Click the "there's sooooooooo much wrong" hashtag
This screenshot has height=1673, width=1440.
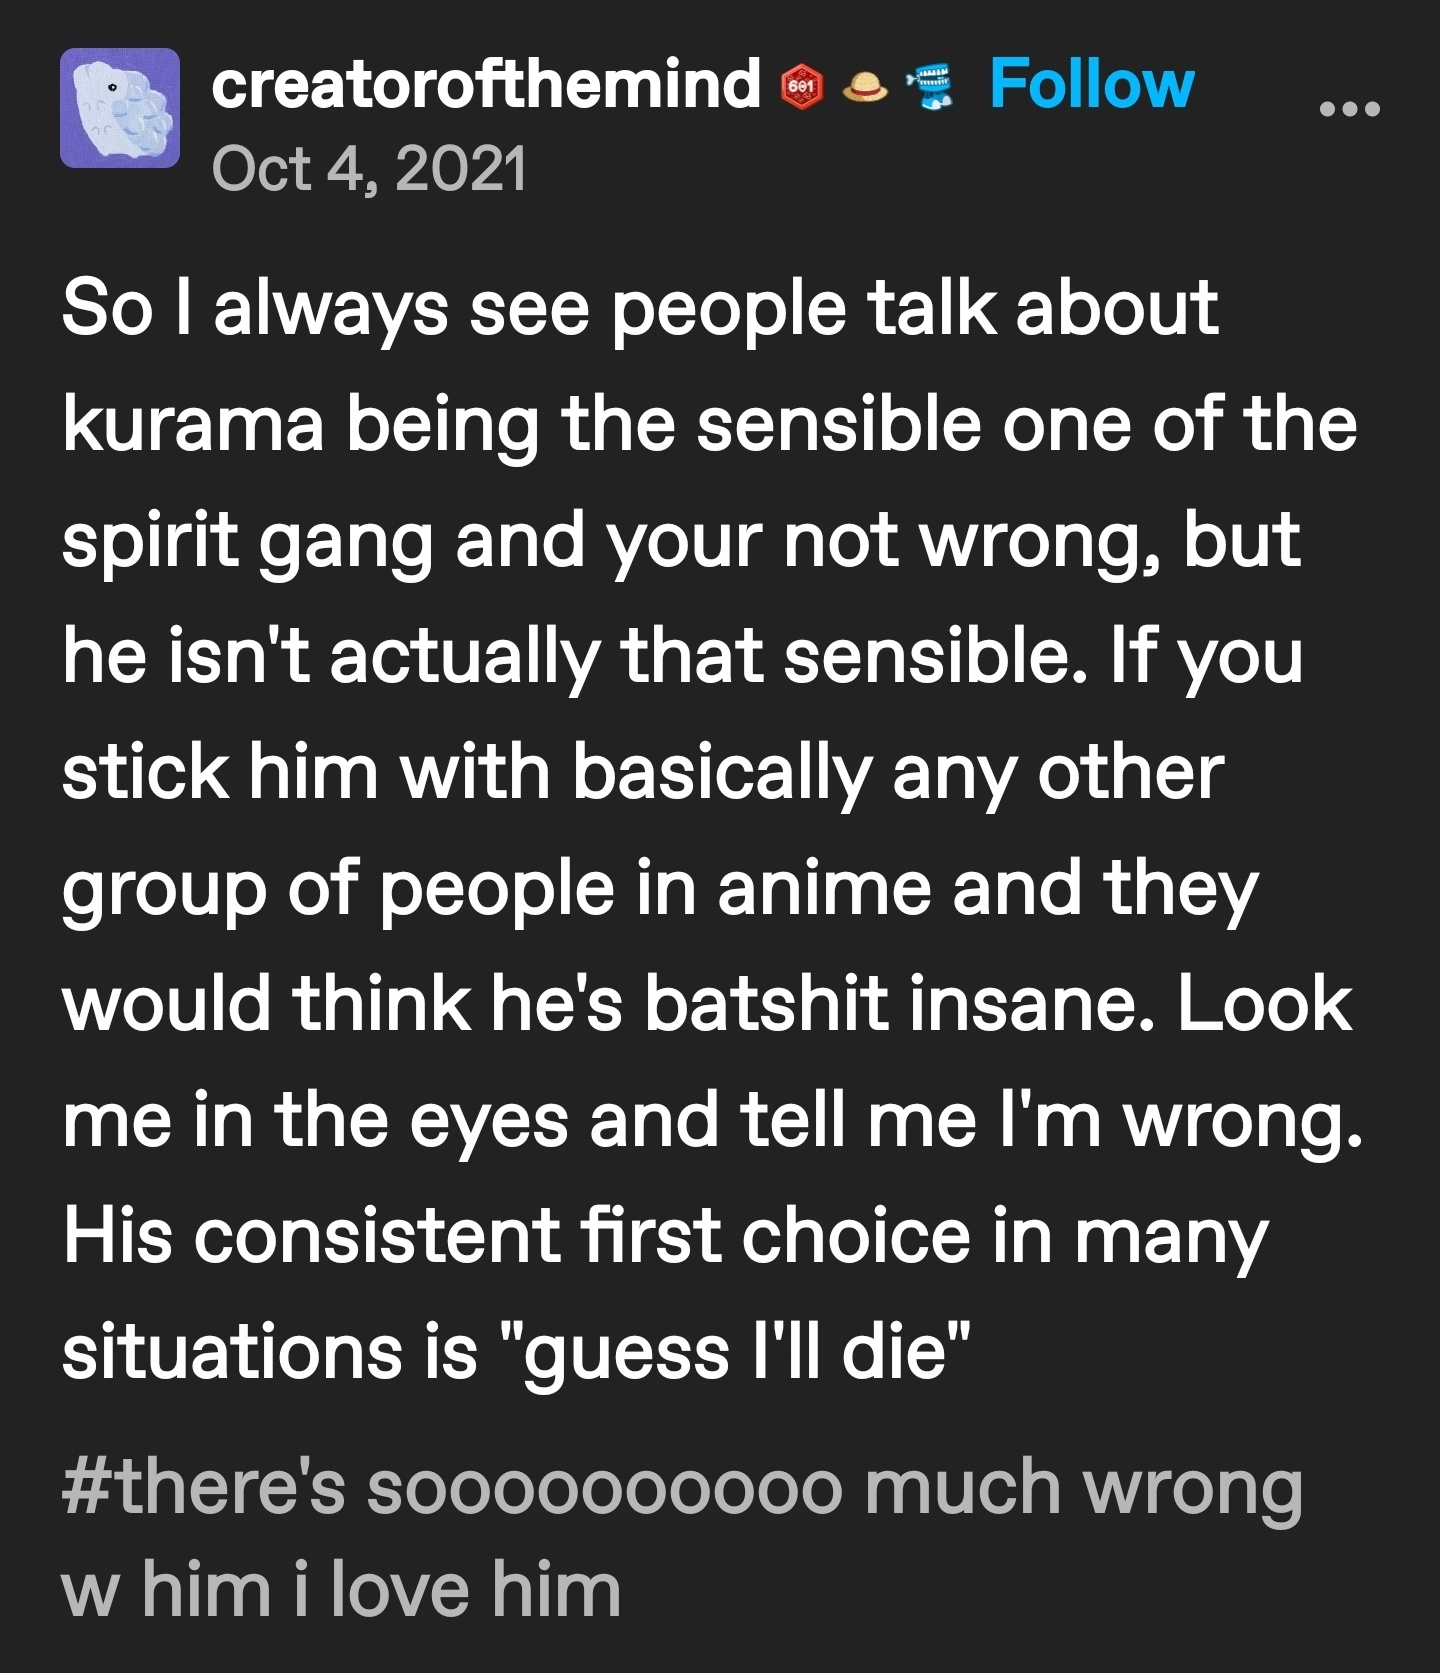pos(682,1487)
